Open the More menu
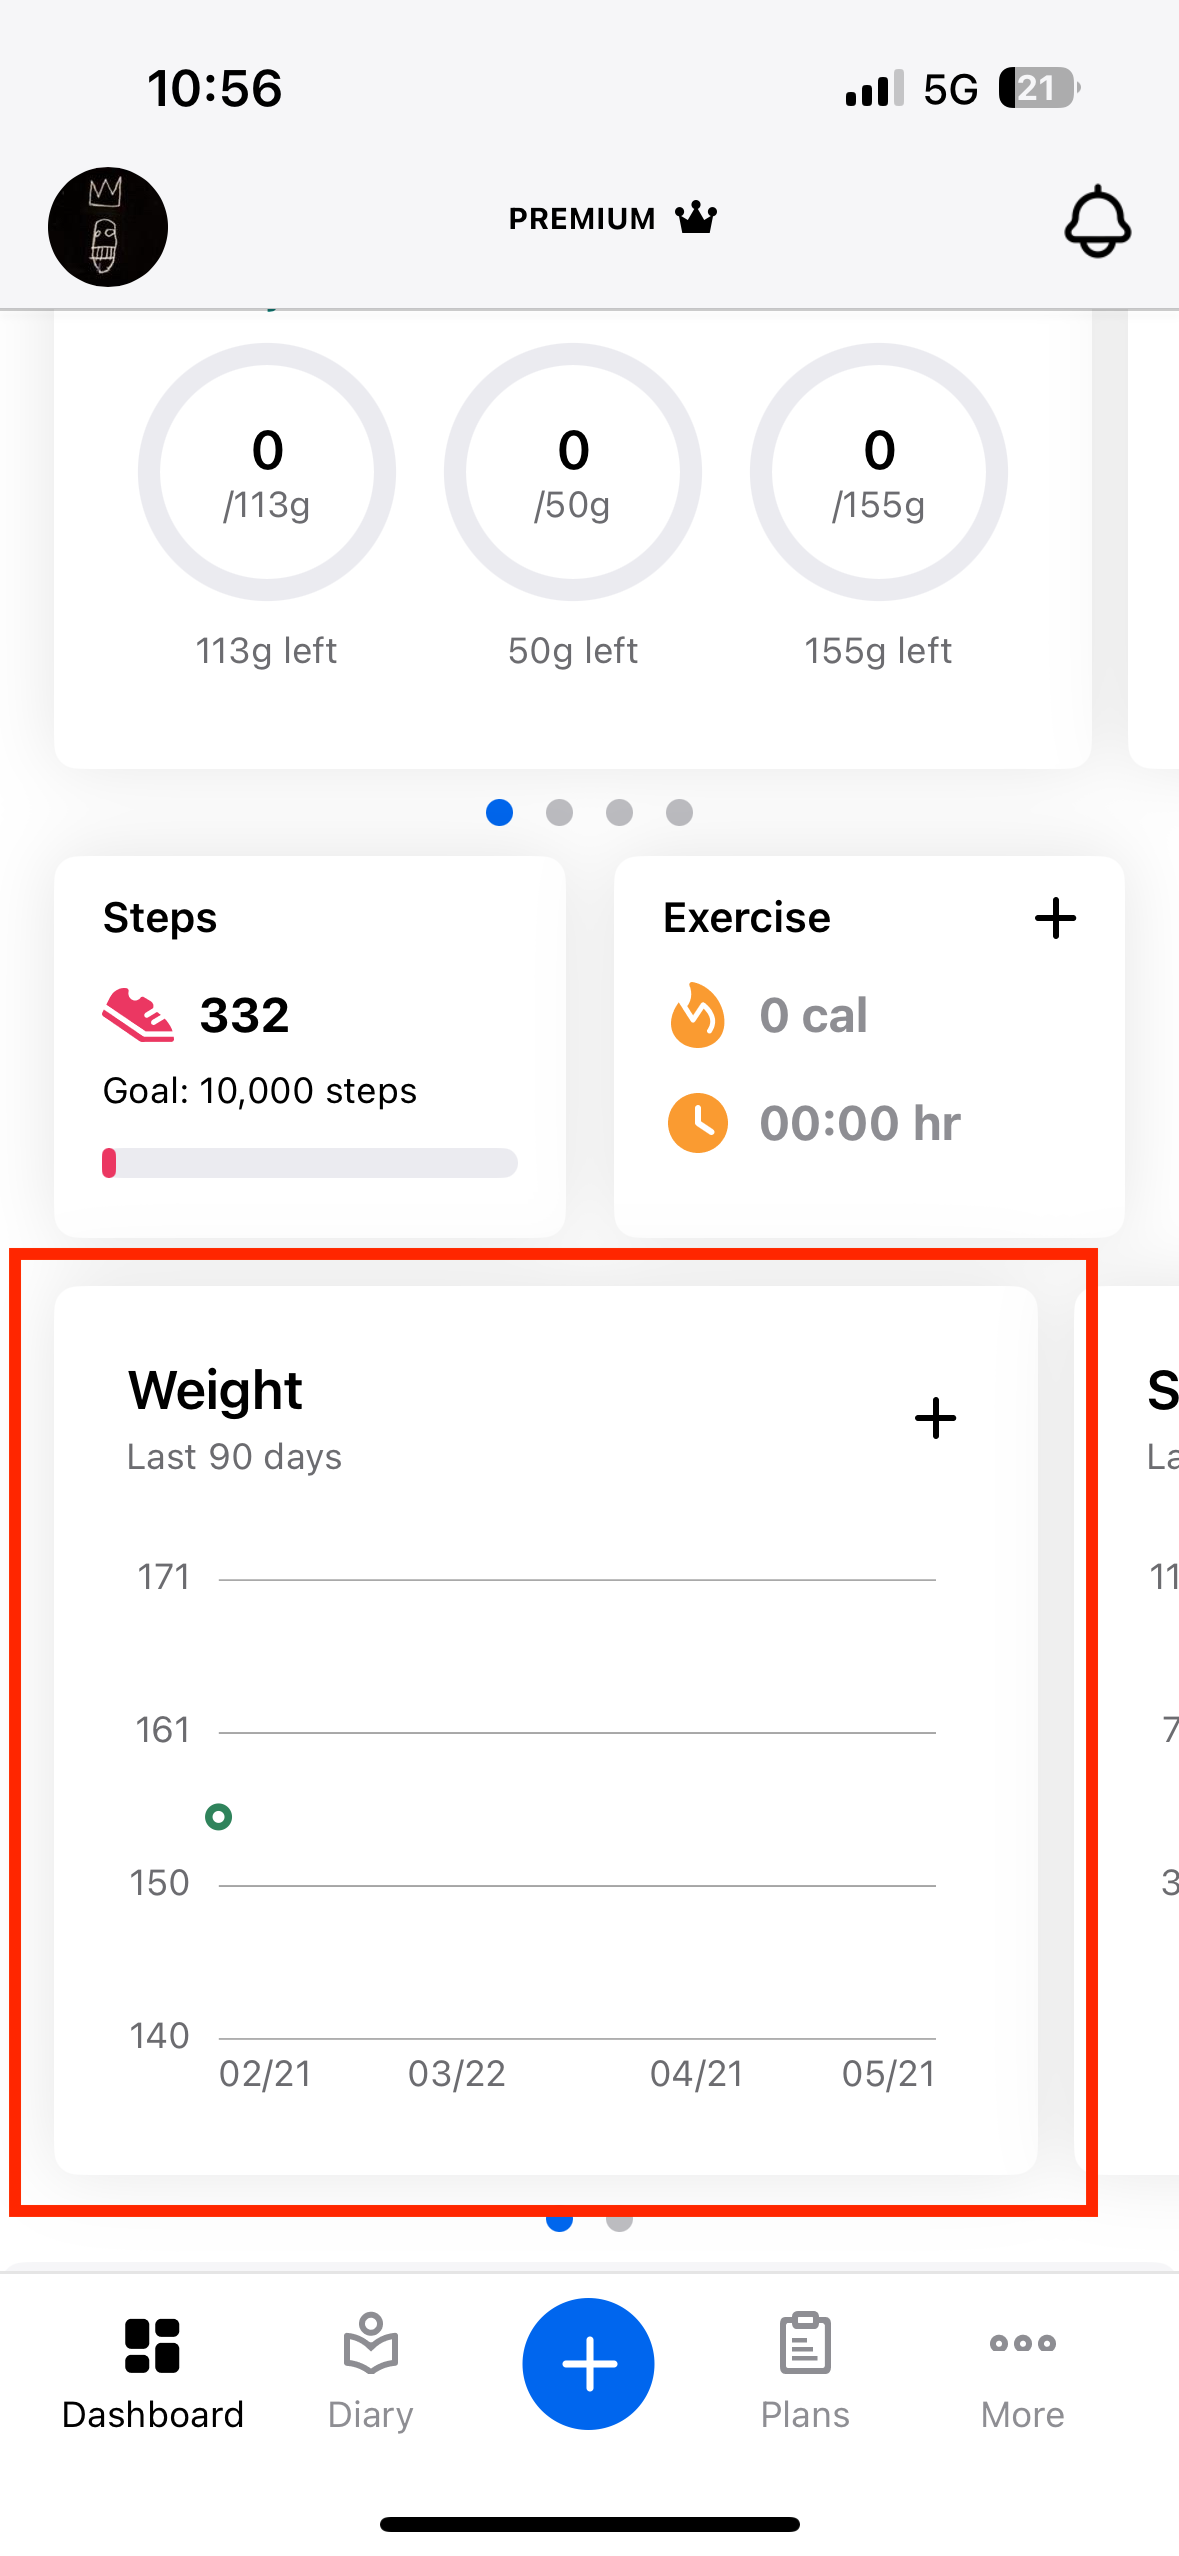1179x2556 pixels. coord(1022,2372)
